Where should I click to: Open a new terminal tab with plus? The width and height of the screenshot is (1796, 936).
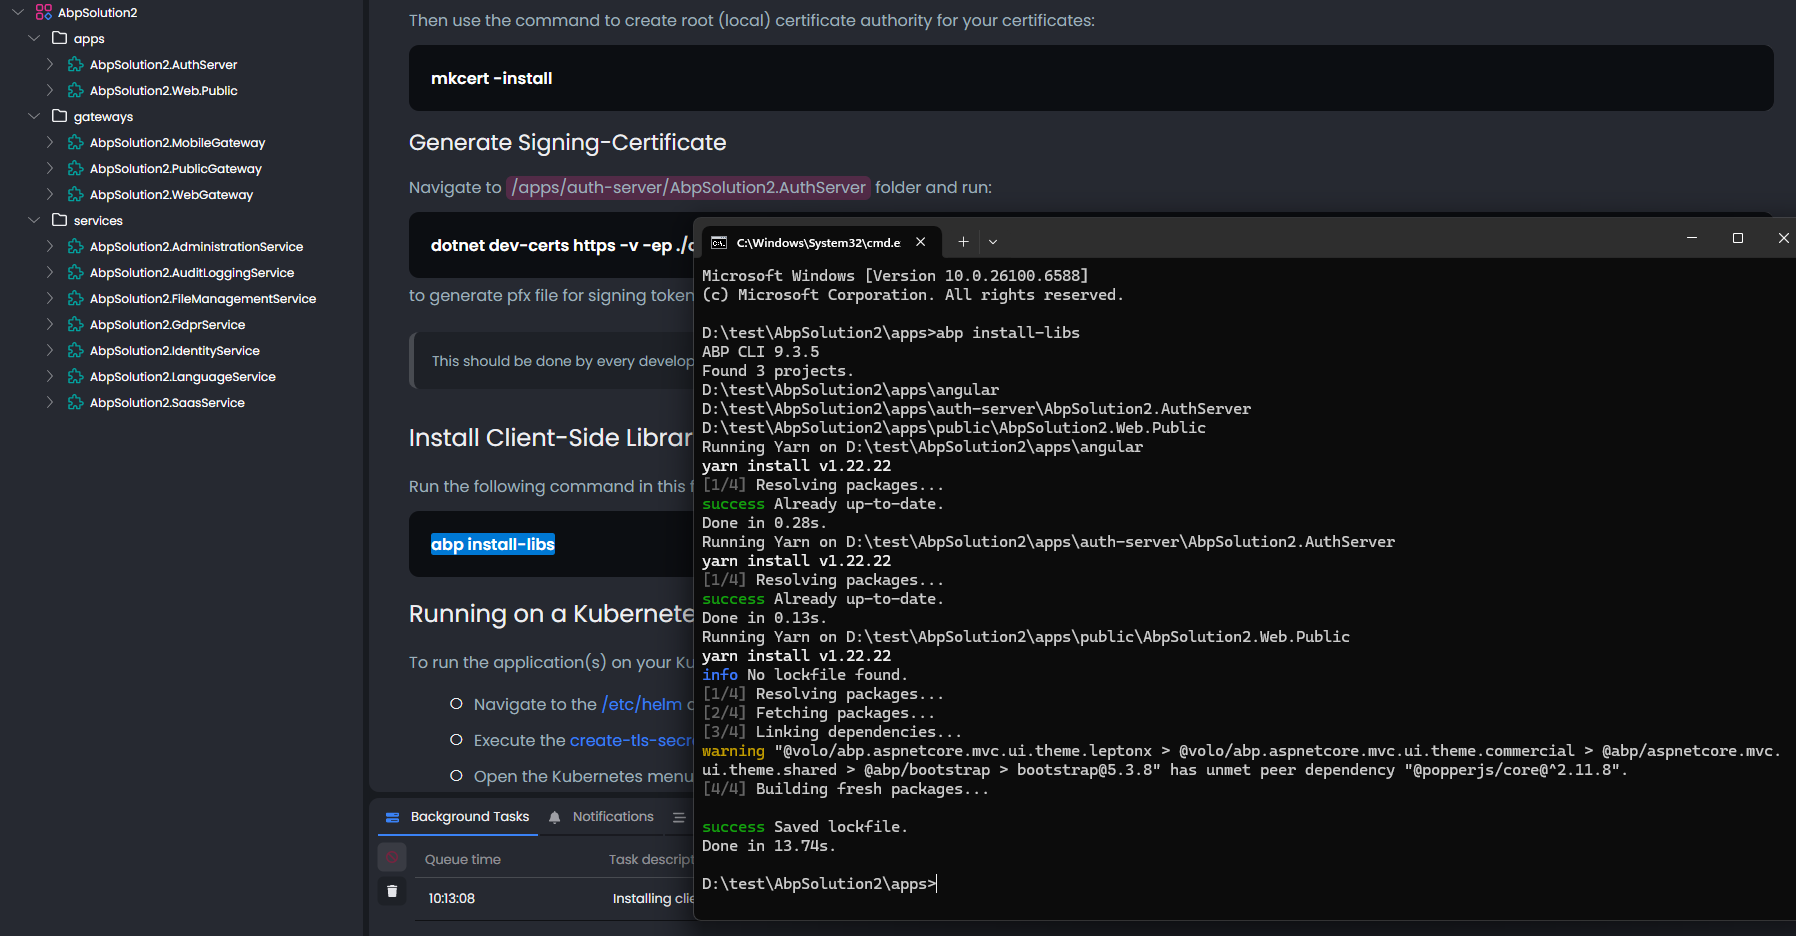[963, 241]
